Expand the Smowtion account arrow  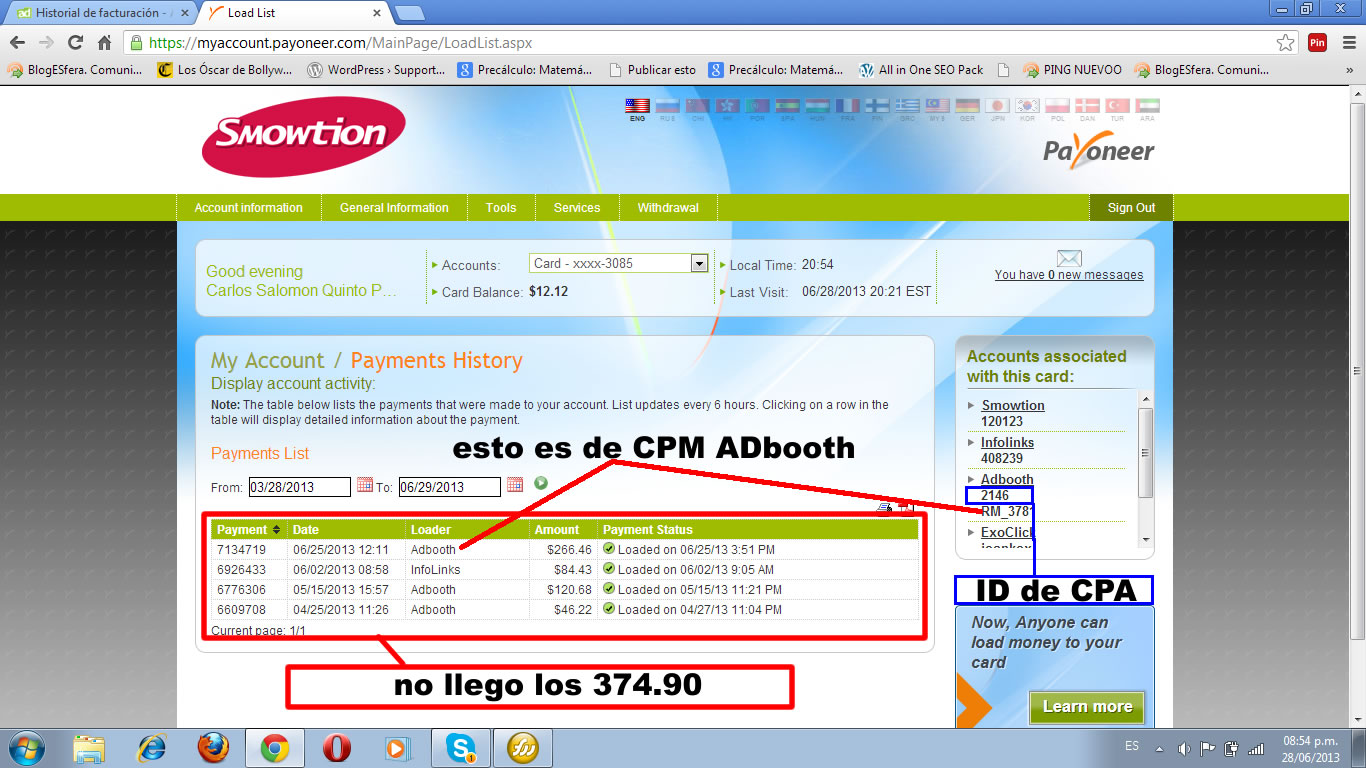972,406
